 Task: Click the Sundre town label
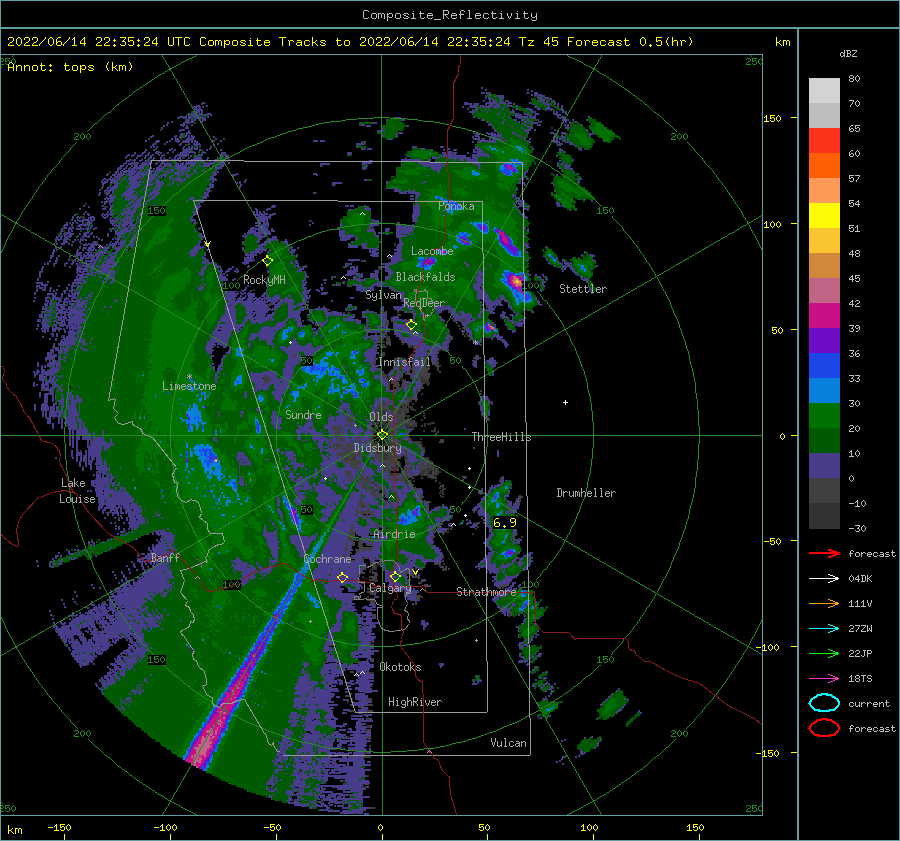point(303,414)
